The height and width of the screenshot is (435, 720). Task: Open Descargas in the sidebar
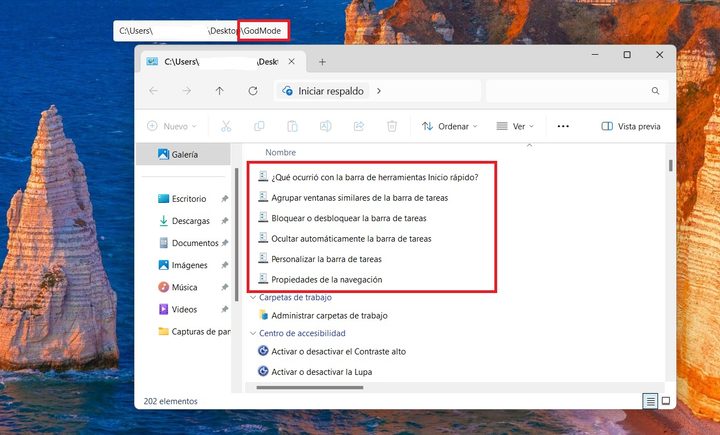click(x=190, y=221)
